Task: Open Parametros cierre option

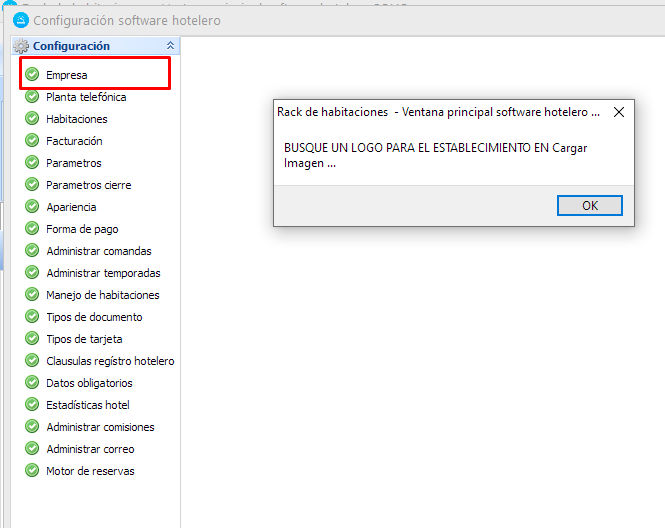Action: (88, 185)
